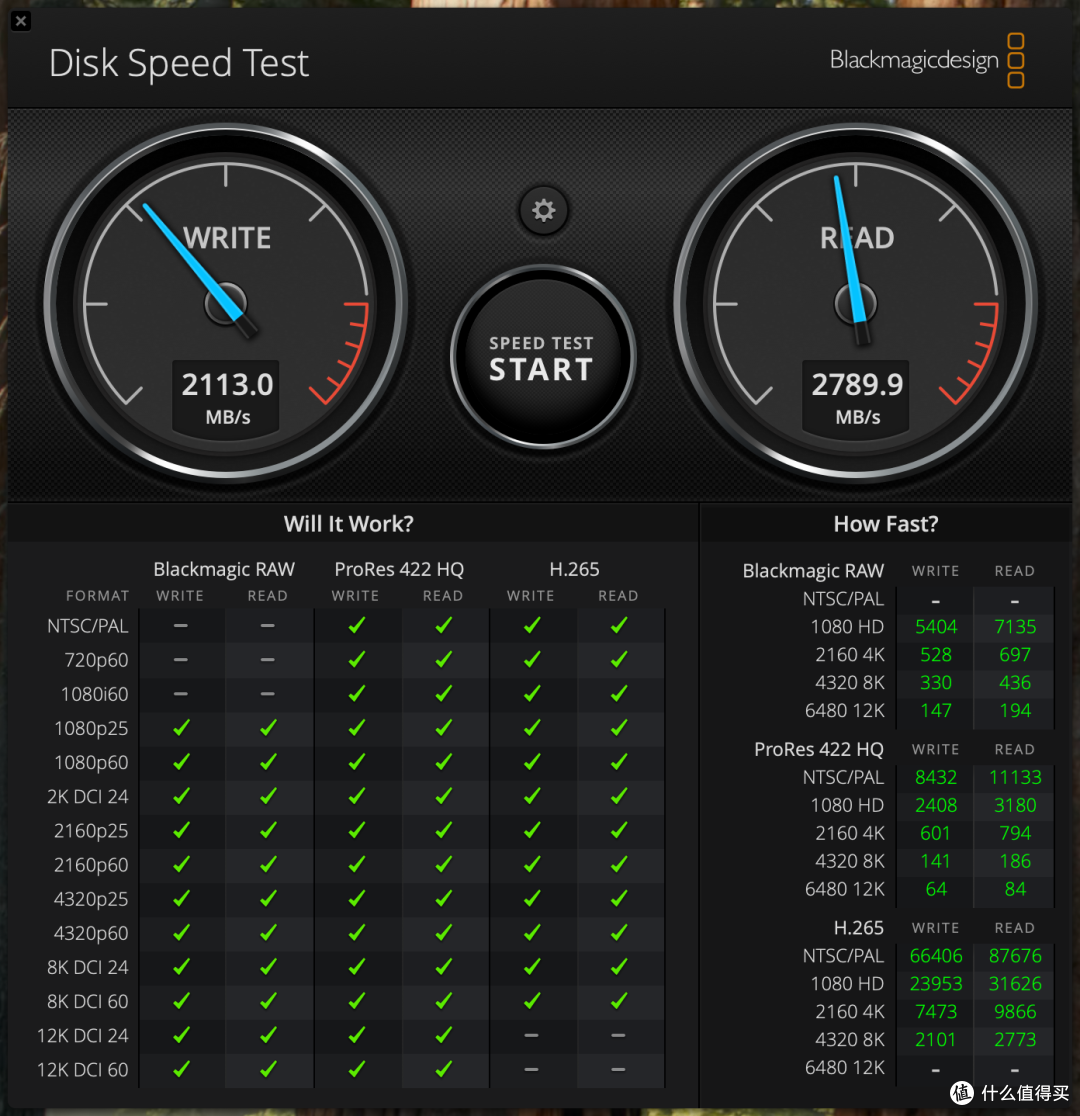The height and width of the screenshot is (1116, 1080).
Task: Click the 12K DCI 60 format row label
Action: (83, 1070)
